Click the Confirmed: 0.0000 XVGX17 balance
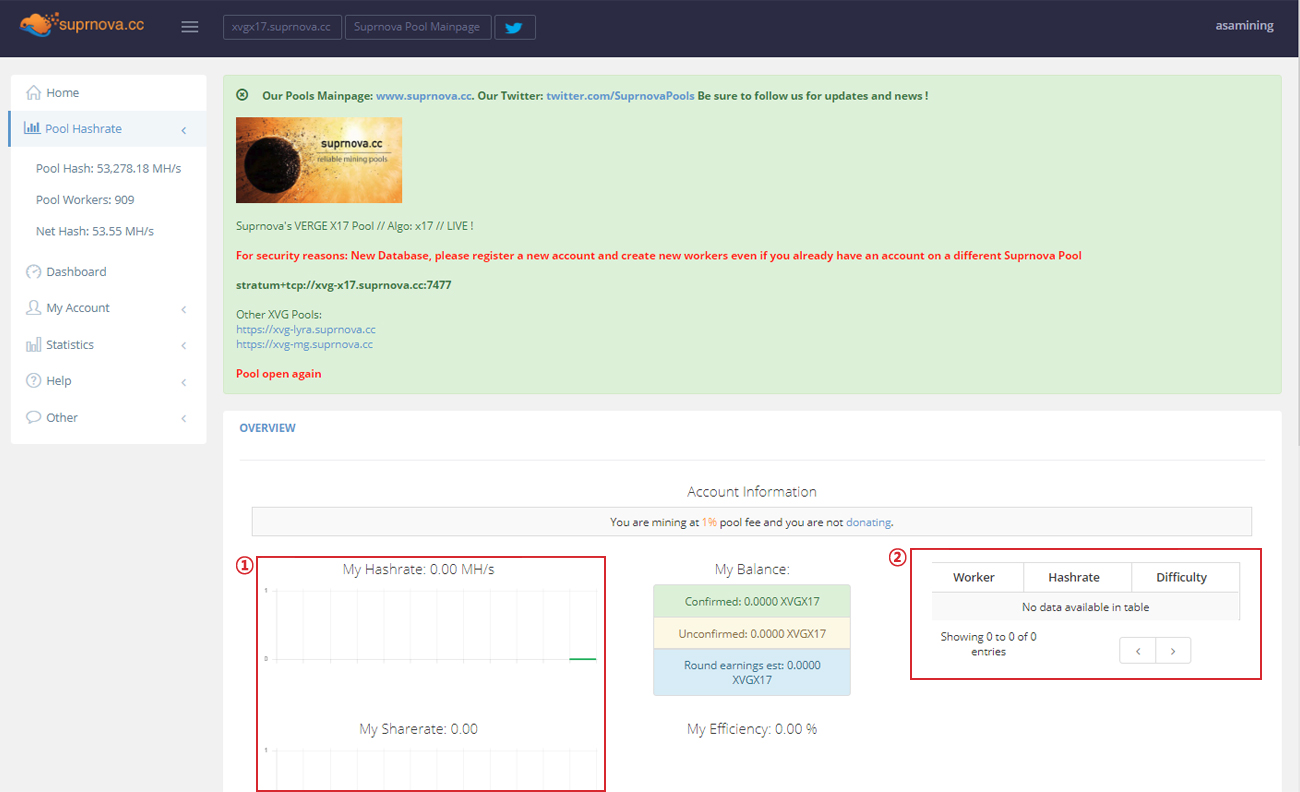Screen dimensions: 1300x792 752,602
